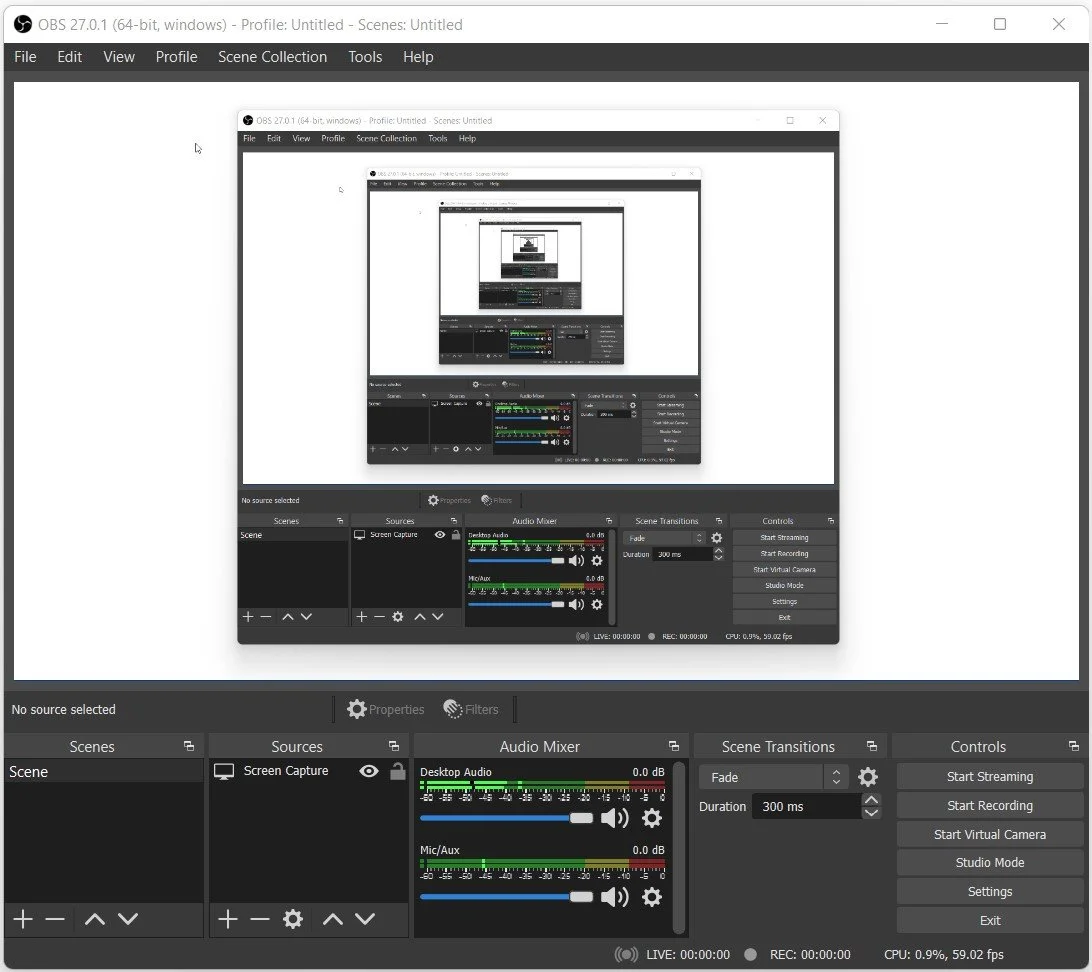Viewport: 1092px width, 972px height.
Task: Open Desktop Audio settings gear
Action: (652, 818)
